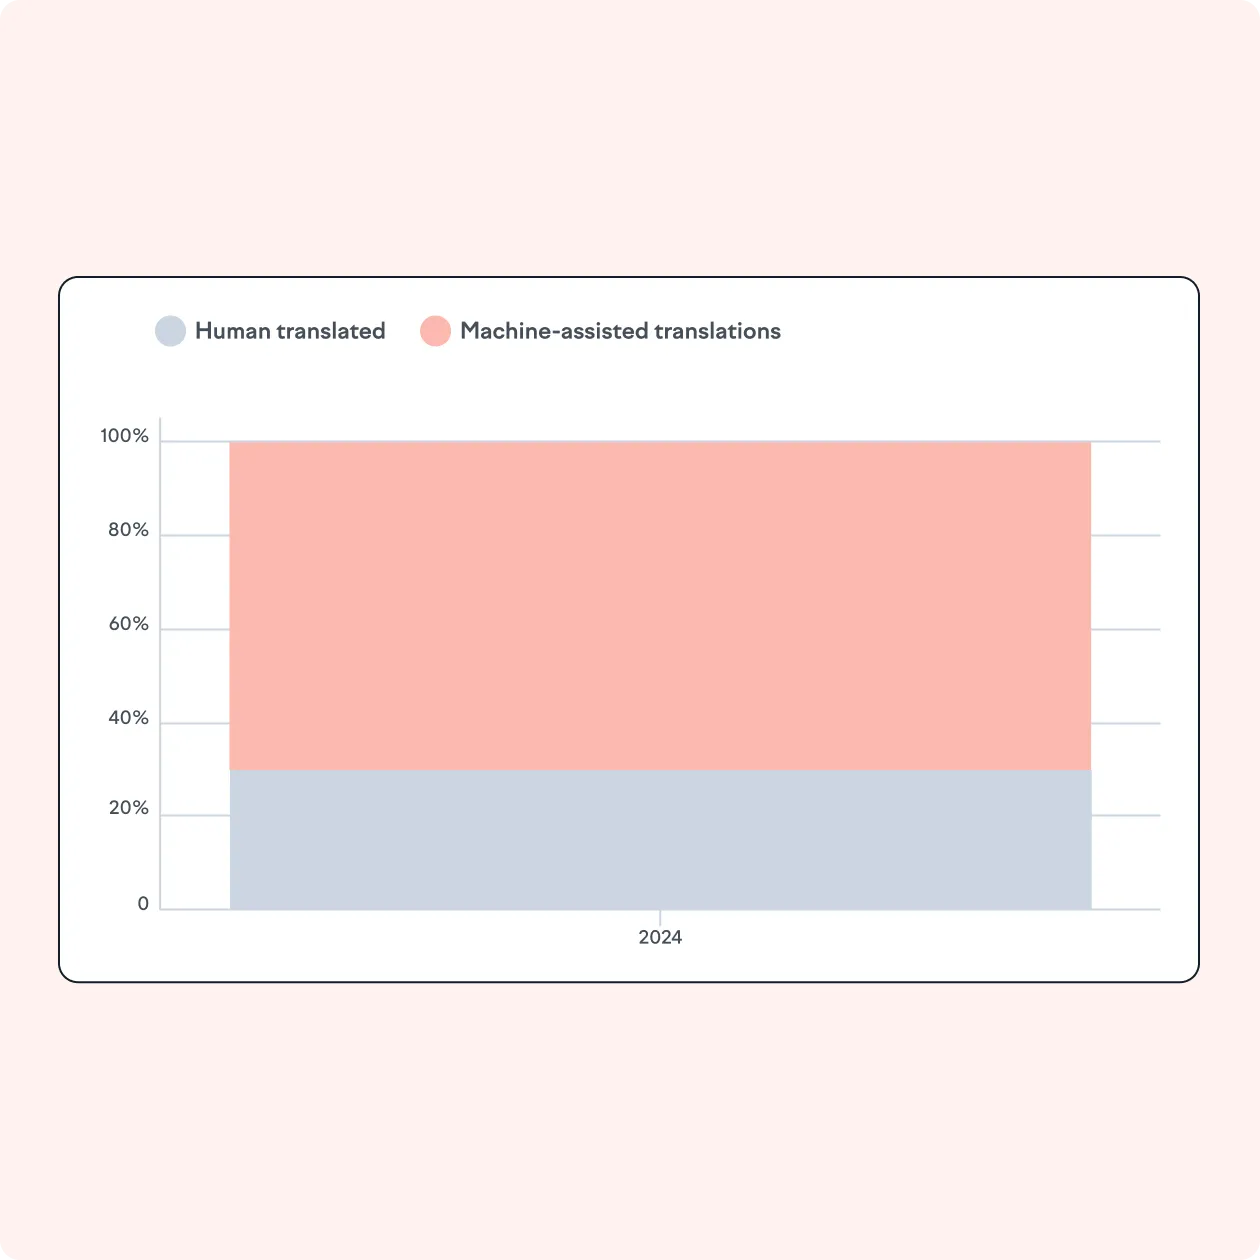Click the Machine-assisted translations legend circle
This screenshot has height=1260, width=1260.
[435, 331]
